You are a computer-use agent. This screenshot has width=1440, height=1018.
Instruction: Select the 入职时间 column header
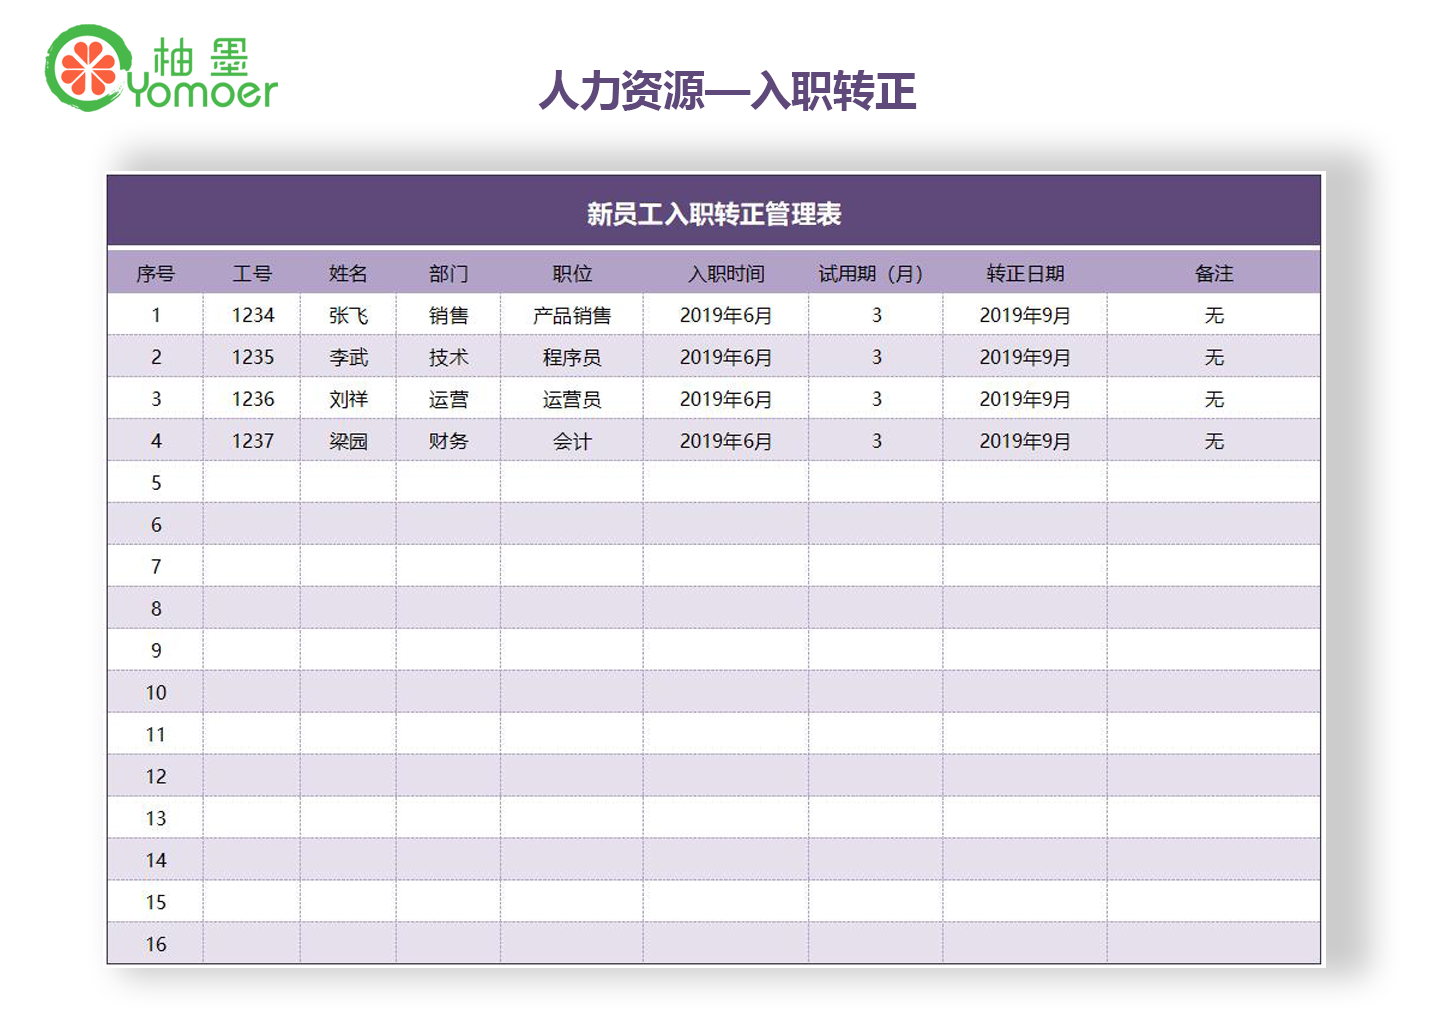(726, 273)
